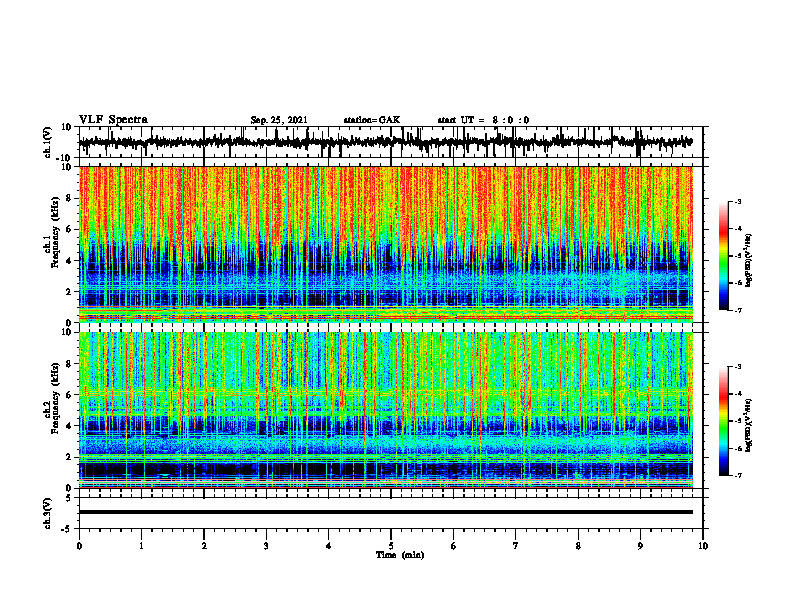Click the "8" kHz tick on ch.2 spectrogram
The height and width of the screenshot is (612, 792).
[x=70, y=364]
